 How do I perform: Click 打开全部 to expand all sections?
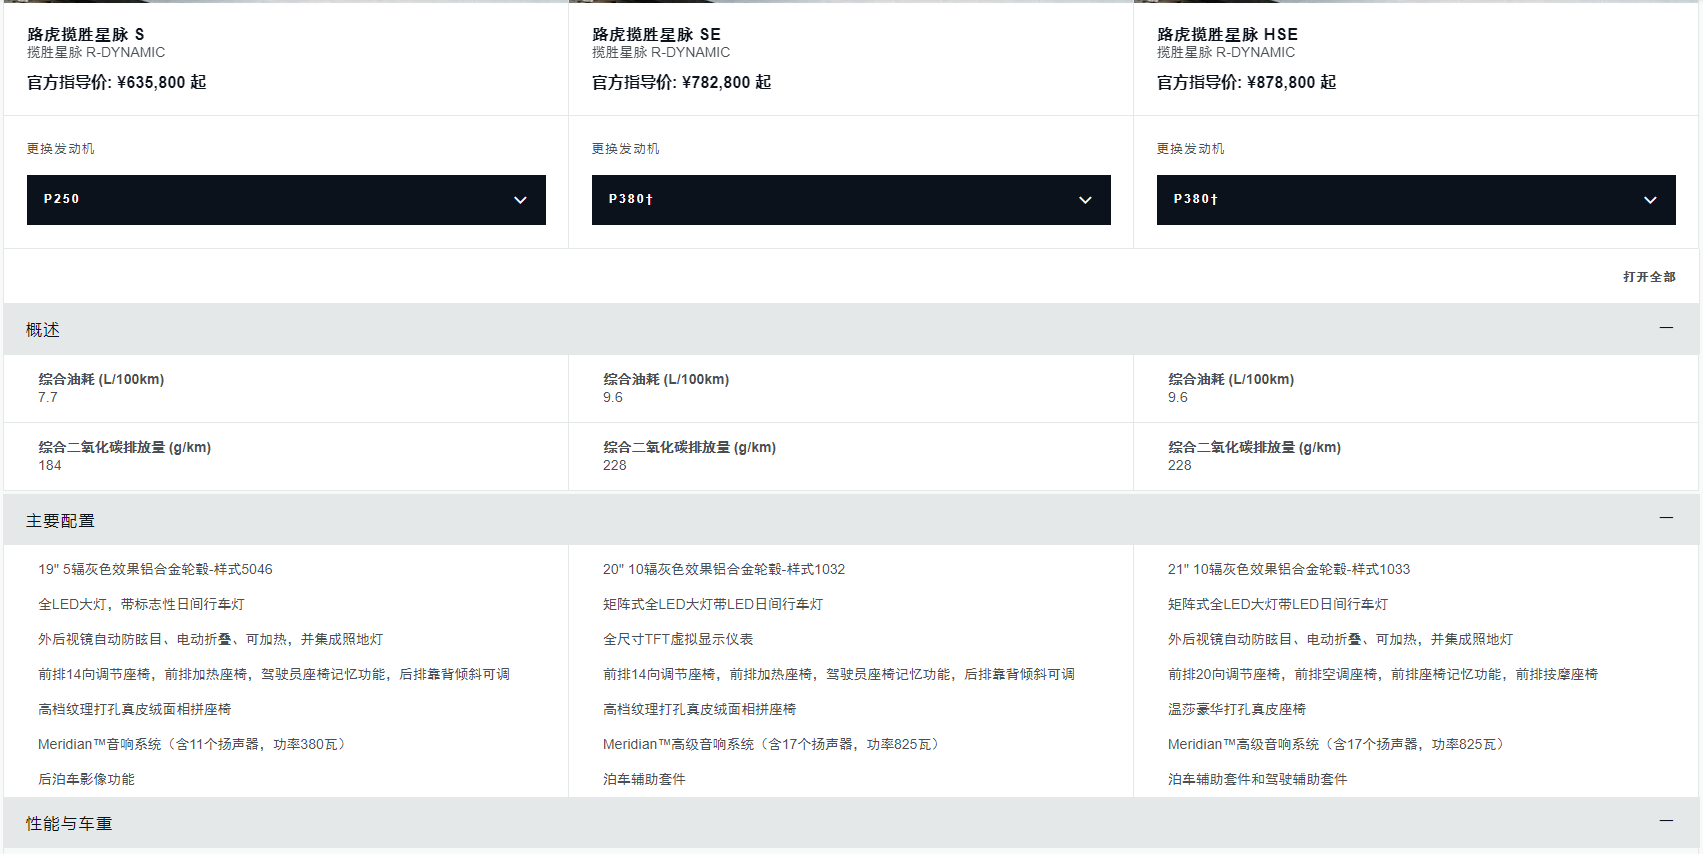tap(1649, 277)
